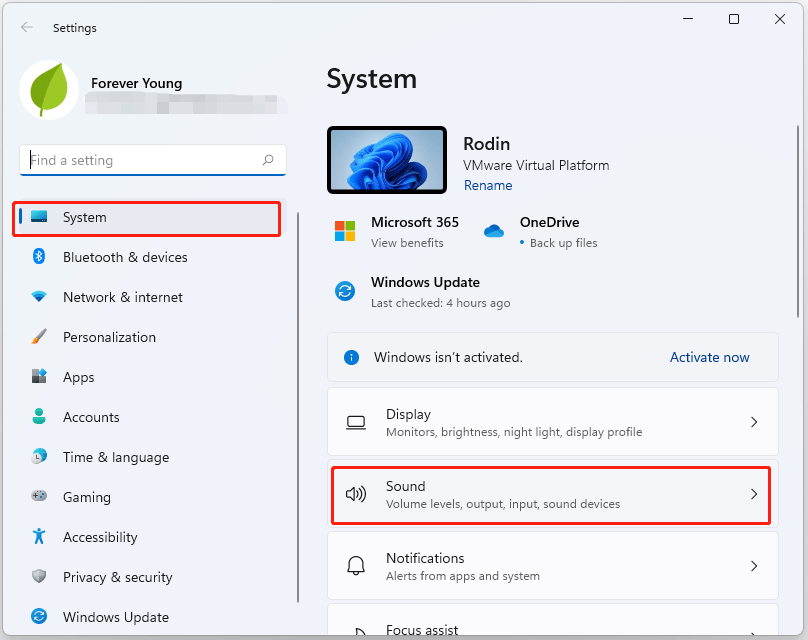Select the Privacy & security shield icon

coord(39,577)
